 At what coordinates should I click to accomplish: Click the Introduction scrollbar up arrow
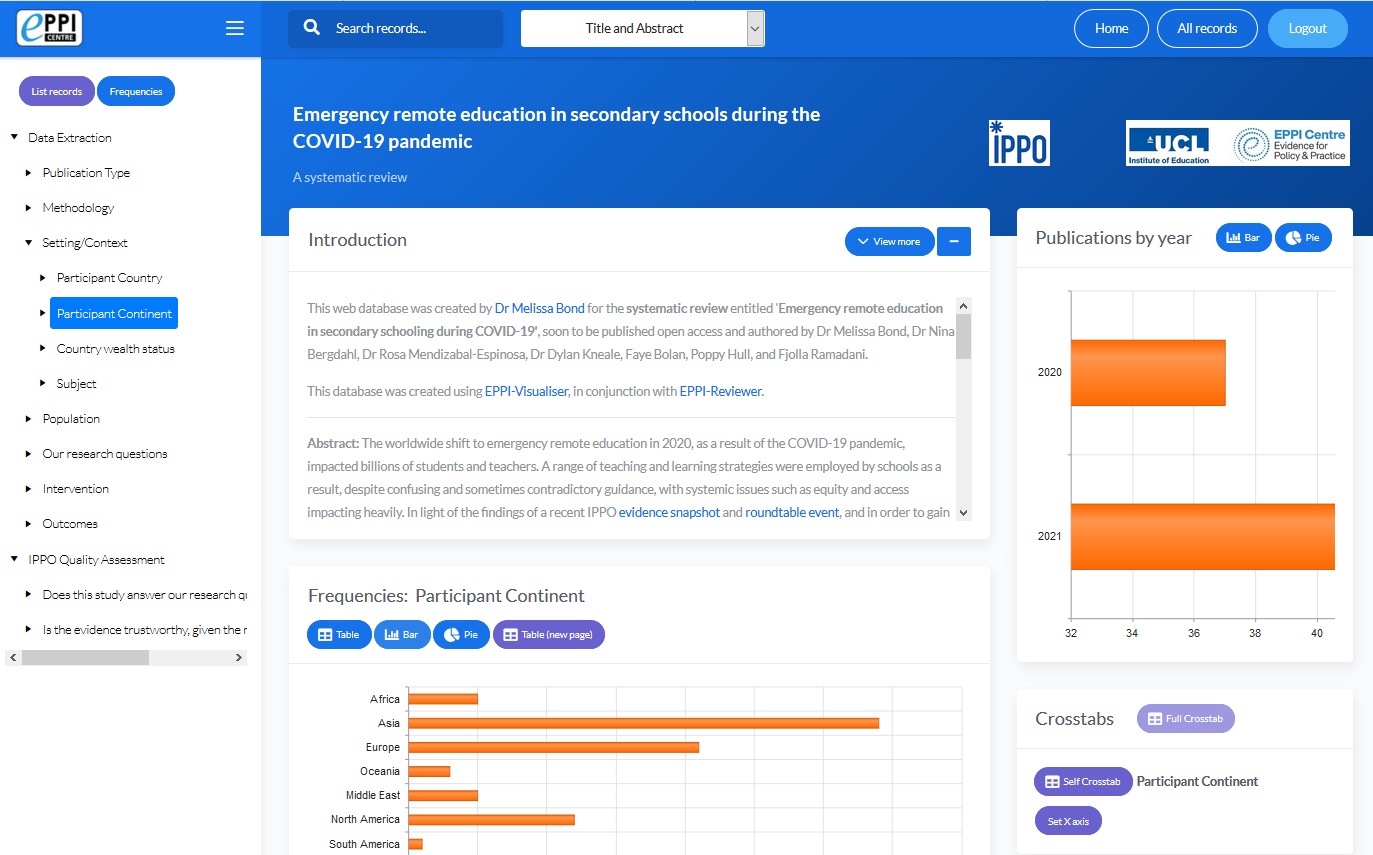[963, 306]
